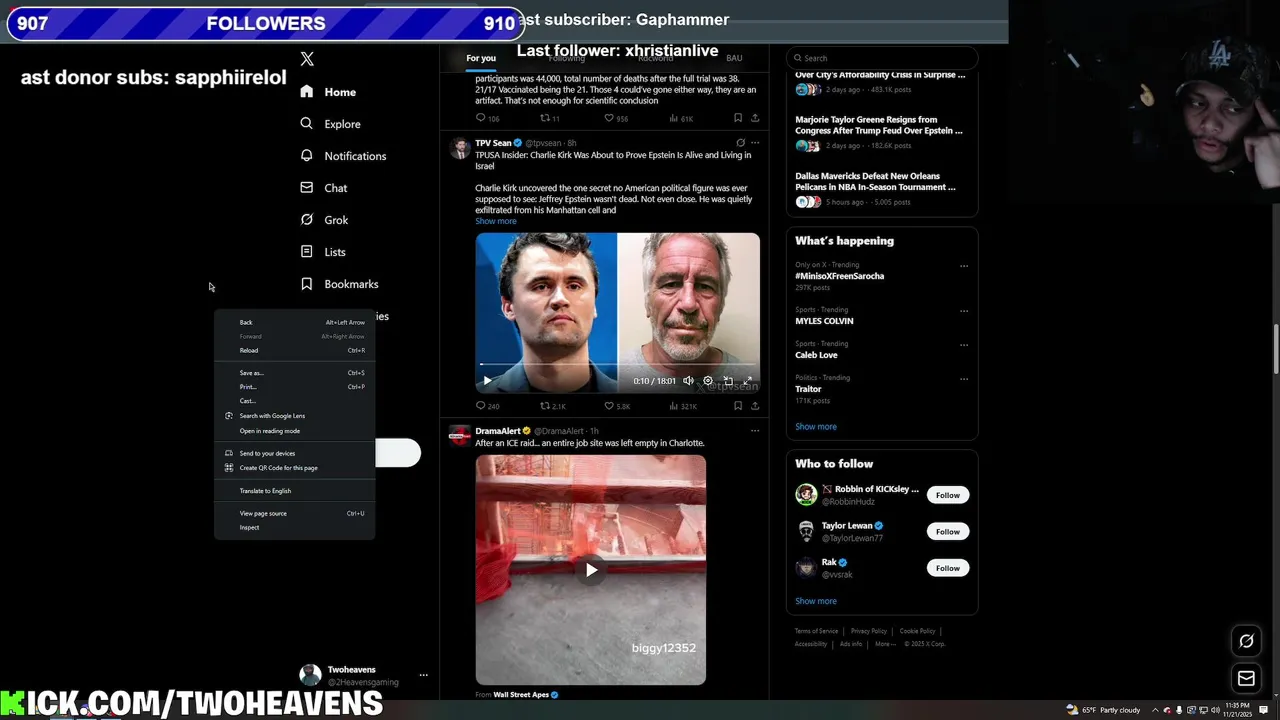Image resolution: width=1280 pixels, height=720 pixels.
Task: Open the #MinisoXFreenSarocha trend
Action: [x=839, y=276]
